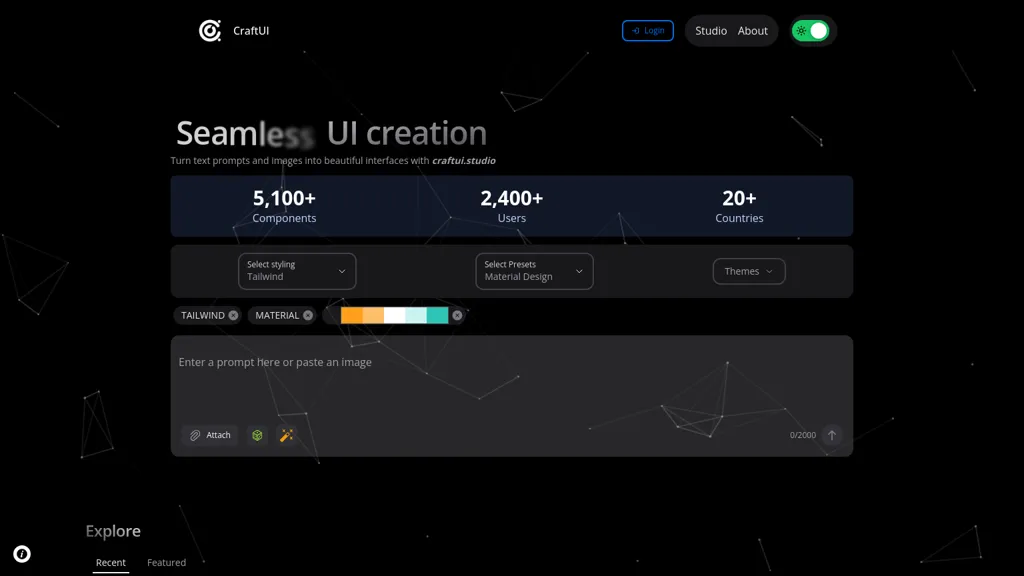Viewport: 1024px width, 576px height.
Task: Switch to the Featured tab
Action: tap(166, 562)
